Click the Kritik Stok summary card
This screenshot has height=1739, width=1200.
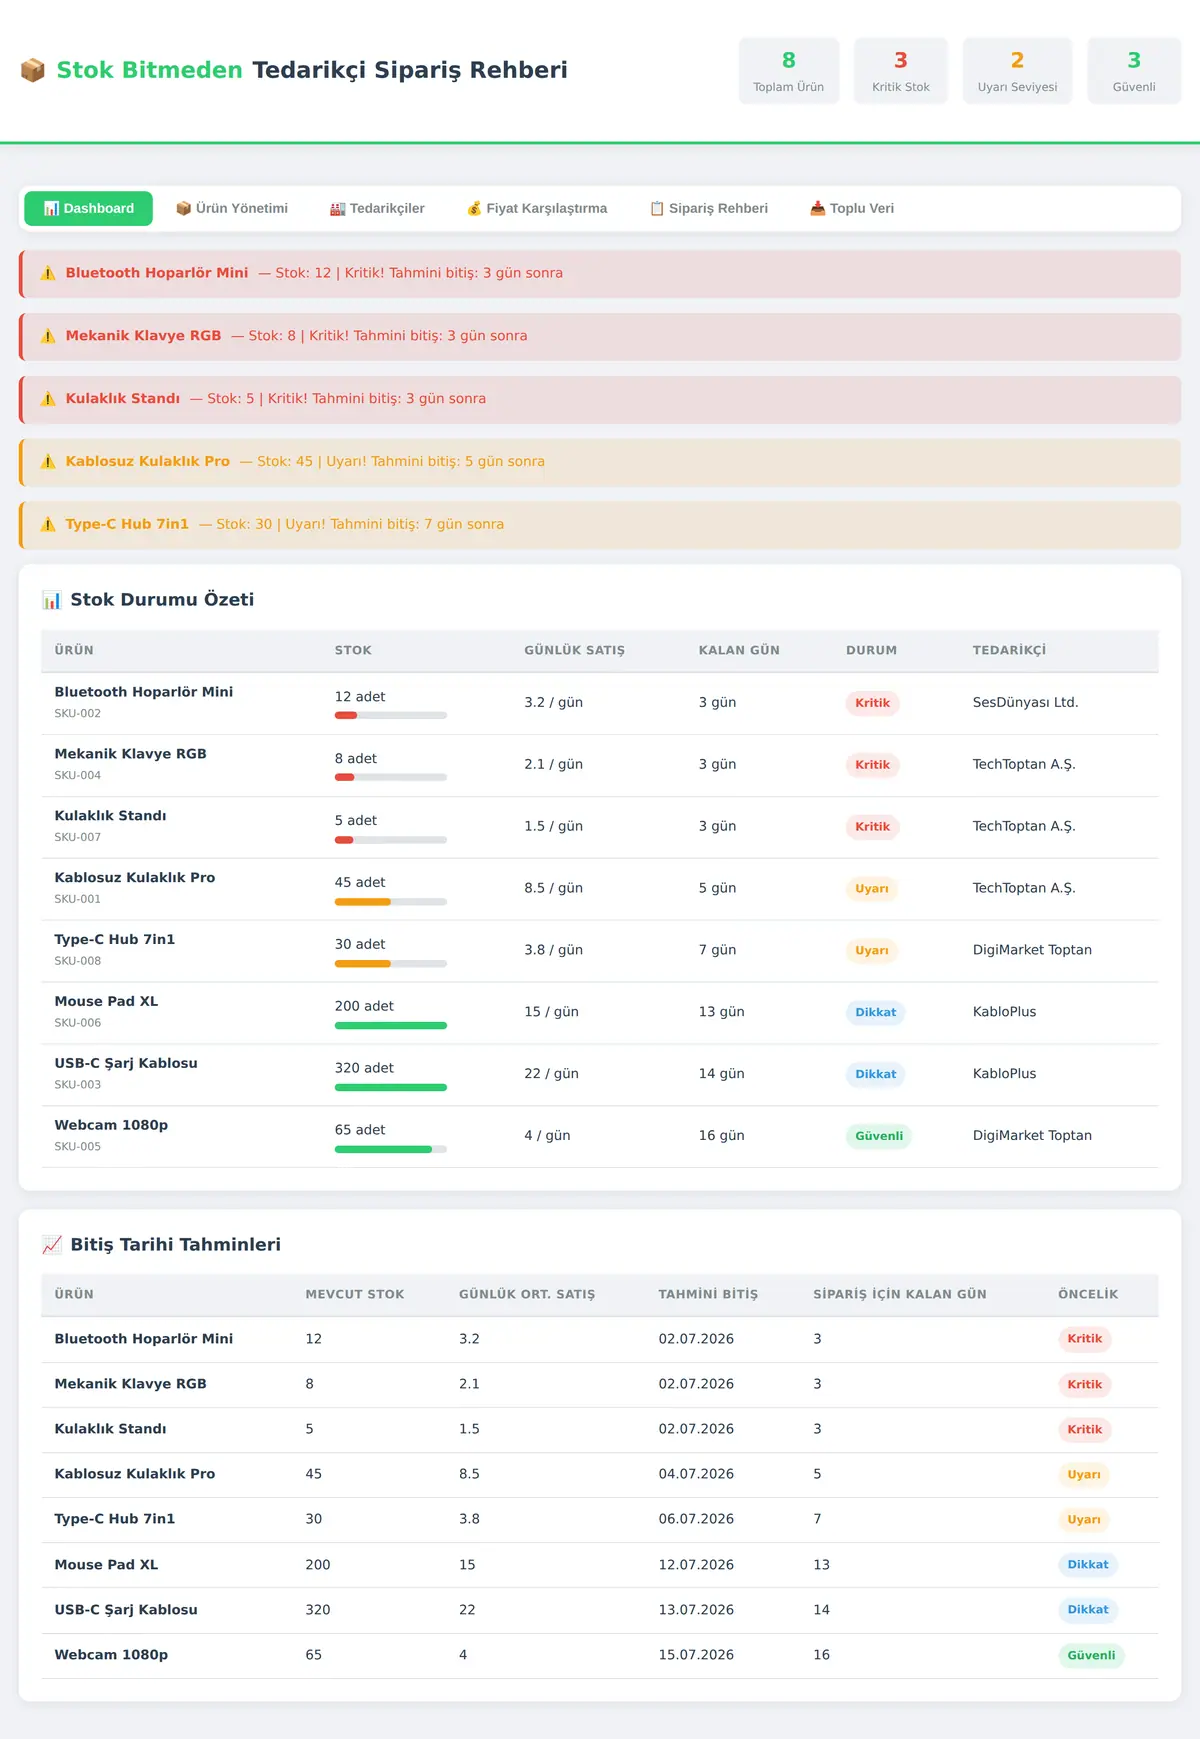coord(901,71)
